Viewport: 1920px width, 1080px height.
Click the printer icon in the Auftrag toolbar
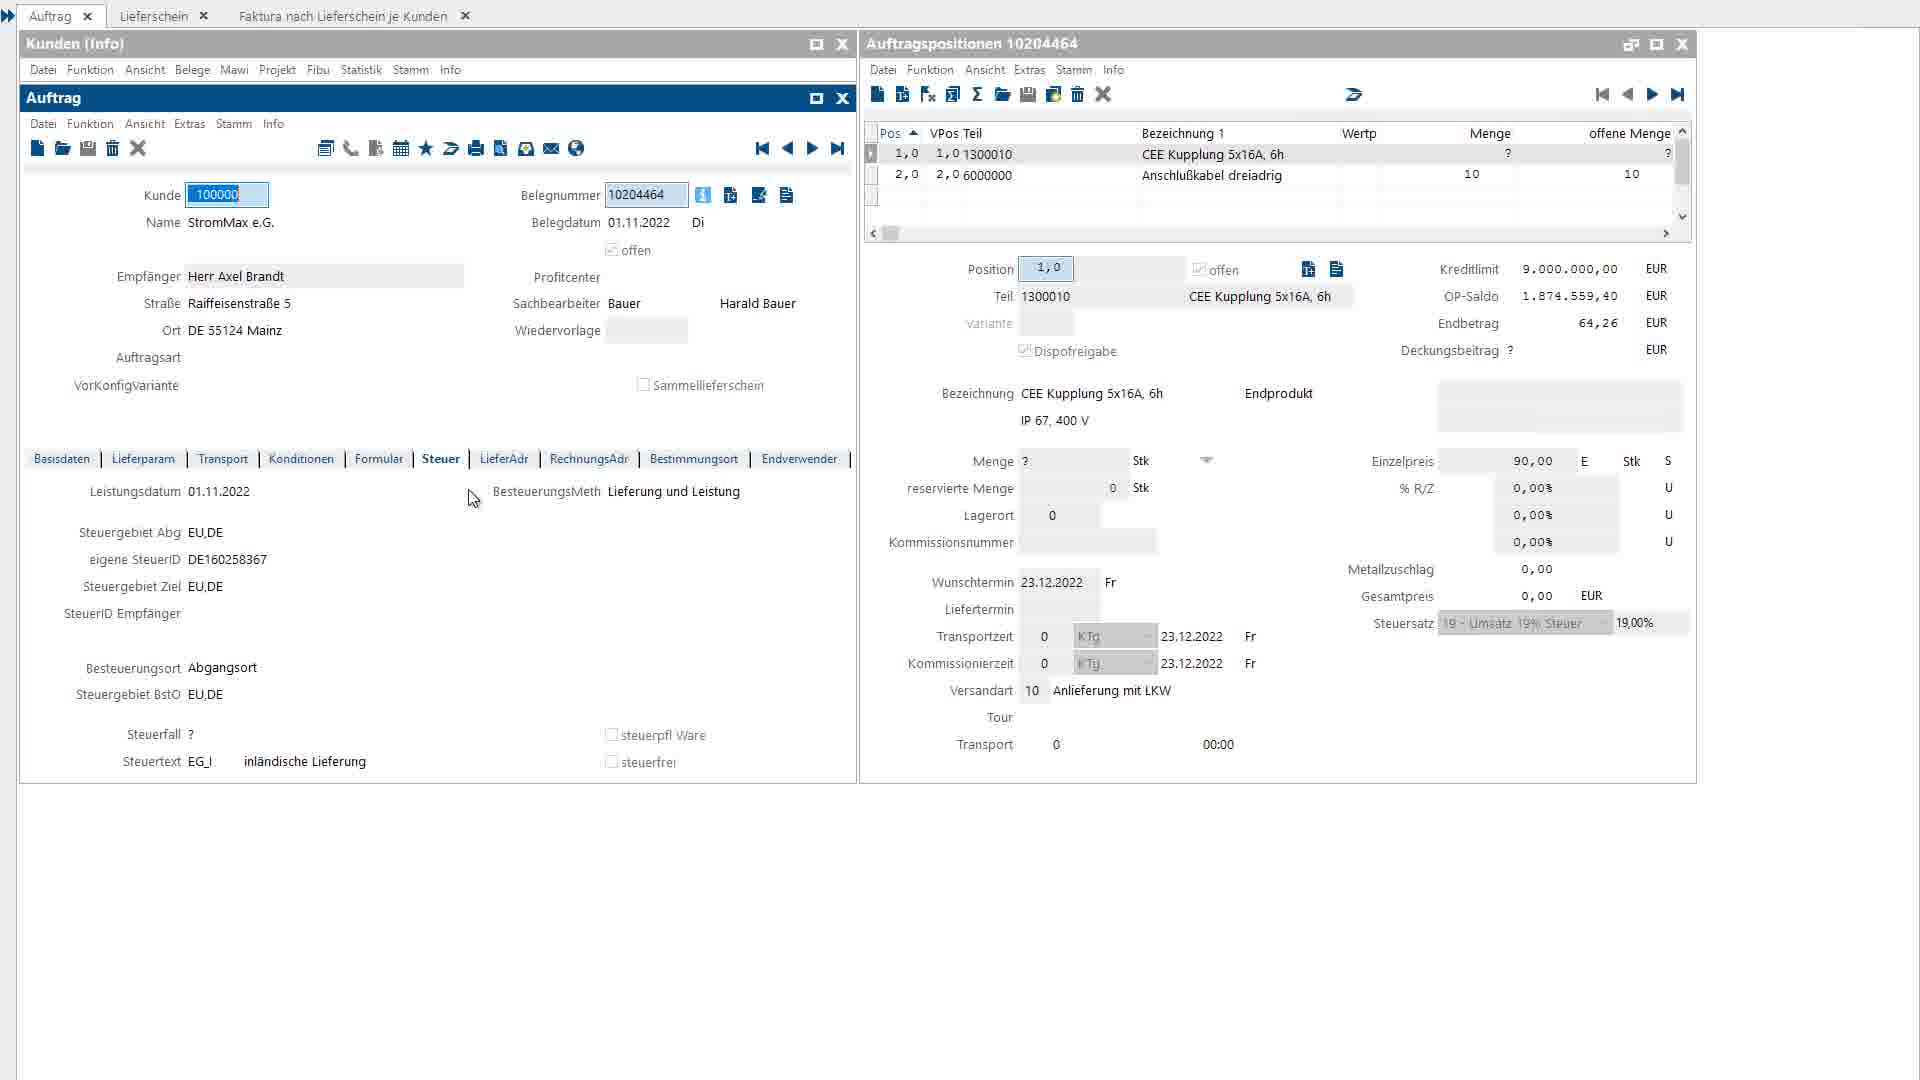pyautogui.click(x=475, y=148)
